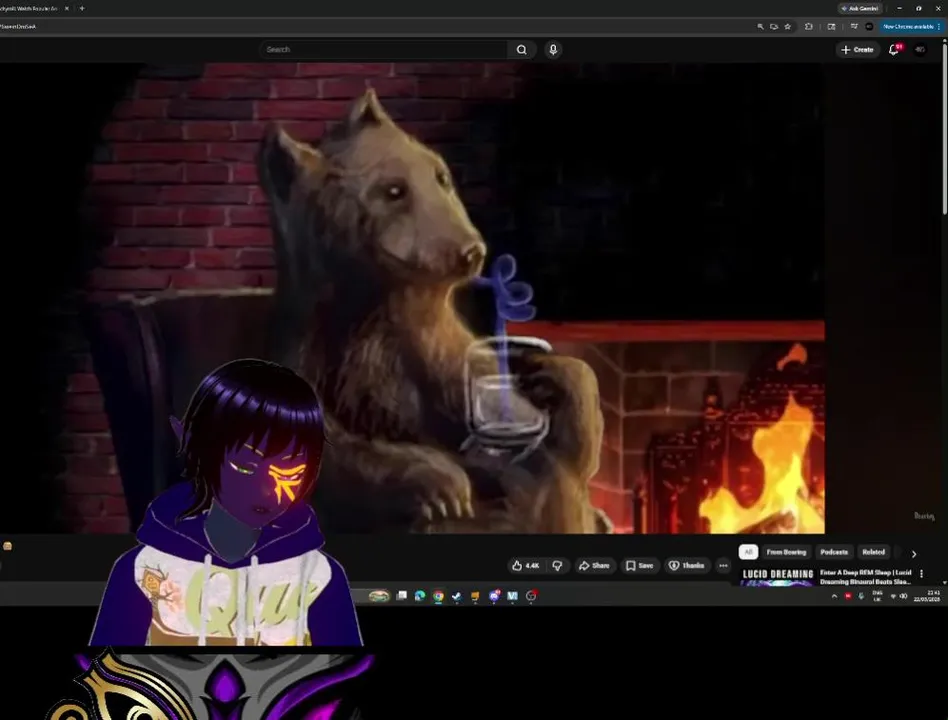The height and width of the screenshot is (720, 948).
Task: Open the orange app on taskbar
Action: pyautogui.click(x=475, y=596)
